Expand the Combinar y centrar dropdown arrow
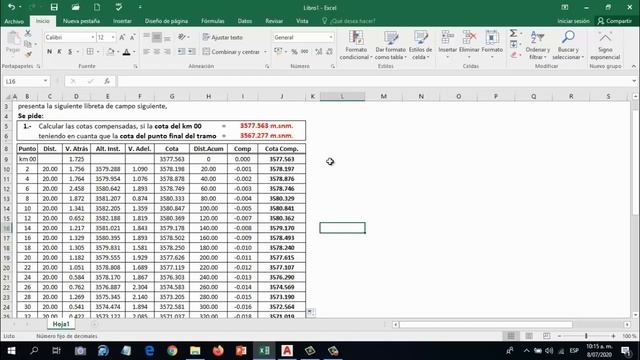Image resolution: width=640 pixels, height=360 pixels. pos(265,52)
